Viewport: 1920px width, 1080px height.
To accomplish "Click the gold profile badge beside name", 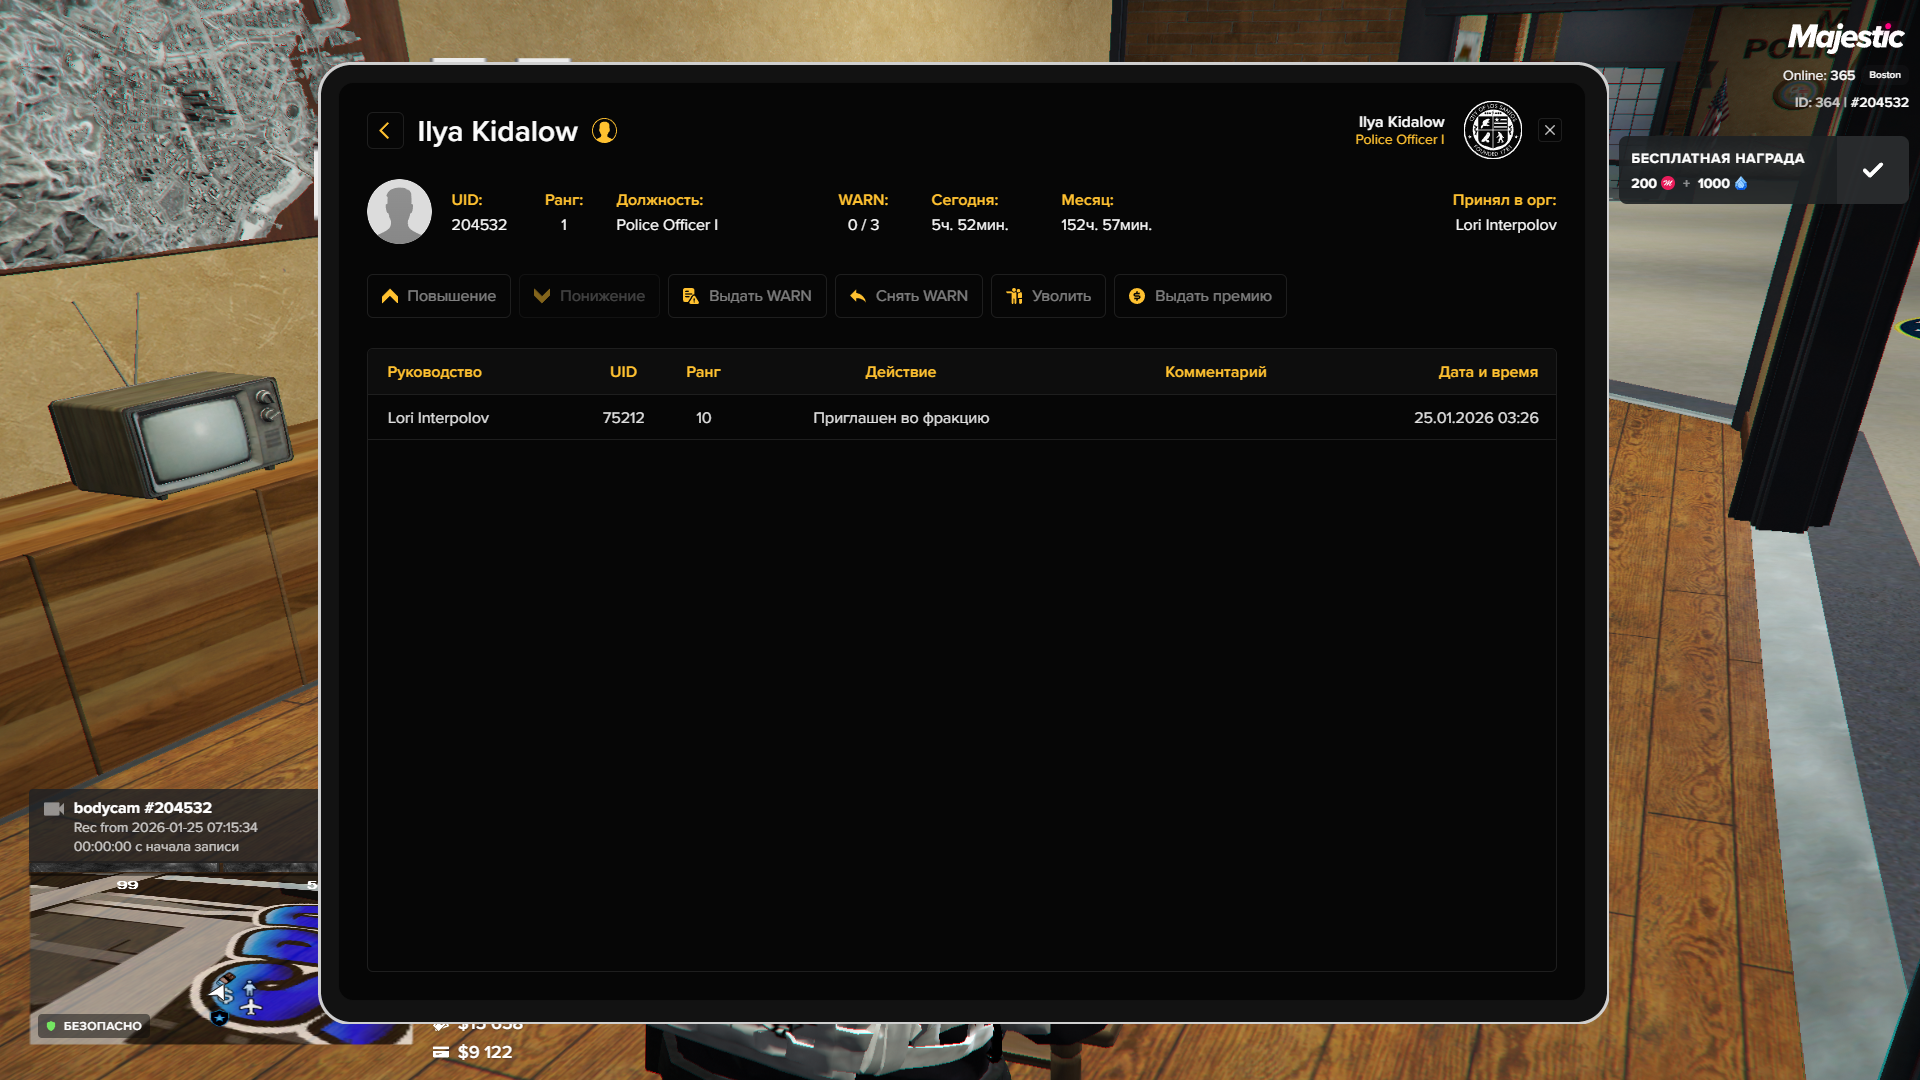I will tap(604, 131).
